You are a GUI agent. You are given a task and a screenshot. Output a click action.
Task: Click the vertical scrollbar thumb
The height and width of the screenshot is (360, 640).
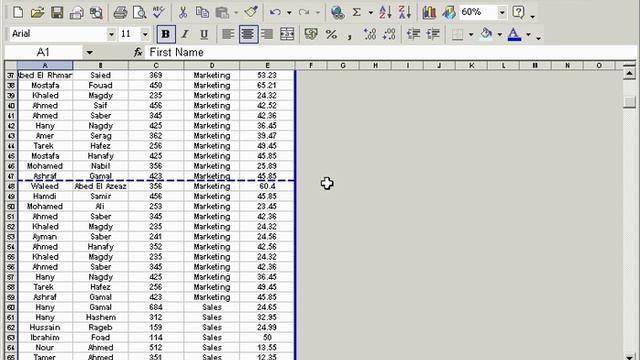coord(629,102)
